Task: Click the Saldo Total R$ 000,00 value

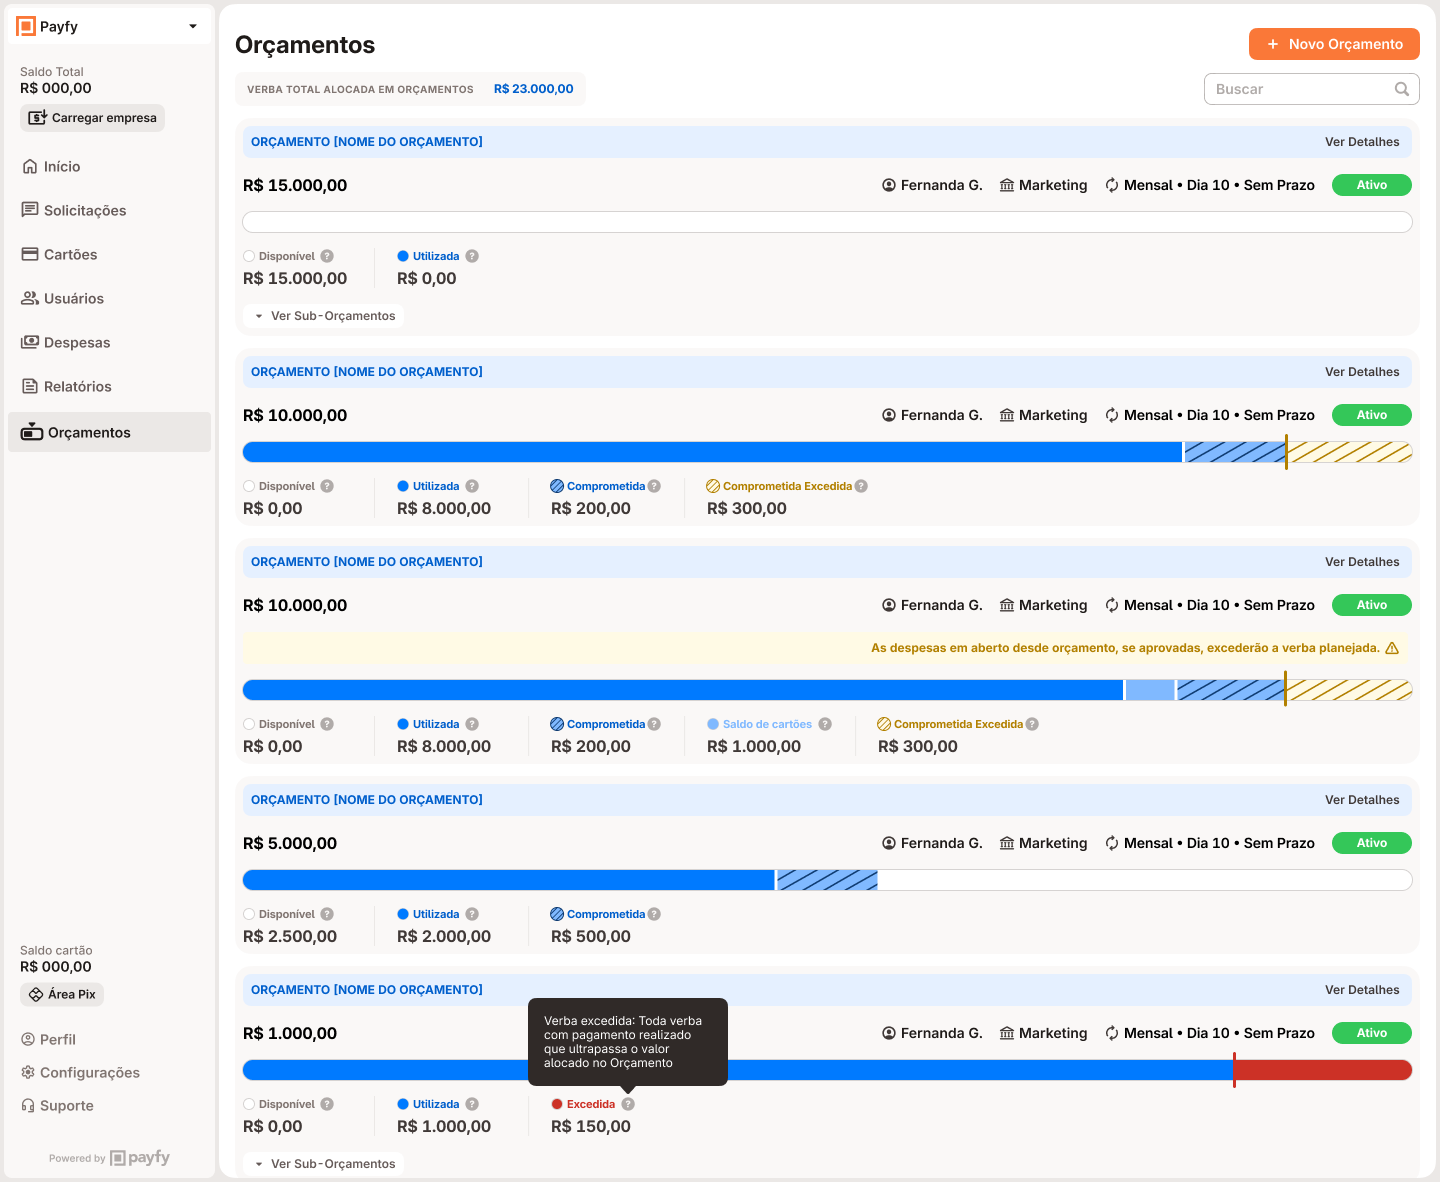Action: 56,88
